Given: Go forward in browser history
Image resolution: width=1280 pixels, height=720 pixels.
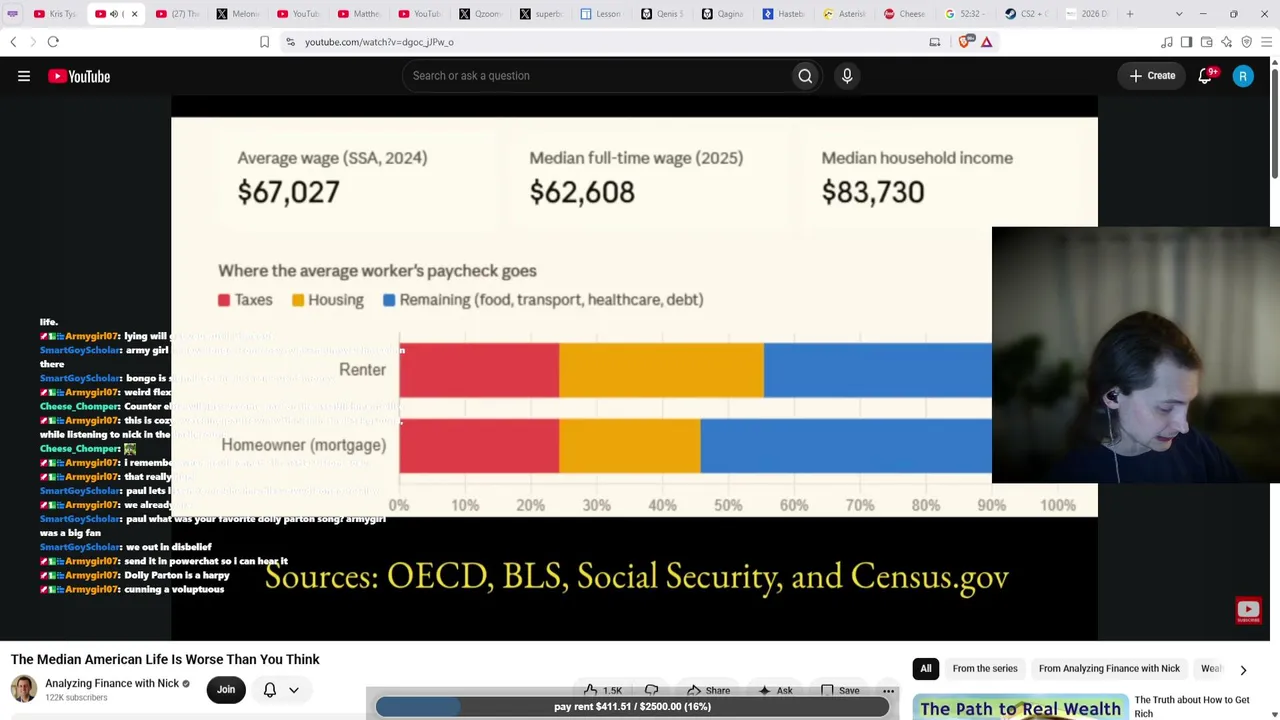Looking at the screenshot, I should (x=32, y=42).
